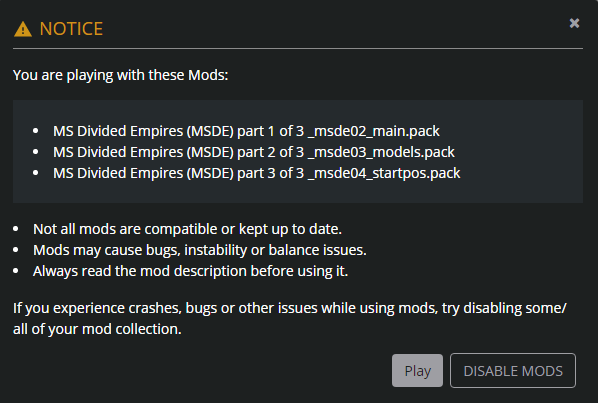Click the bullet beside 'Always read the mod description'
This screenshot has width=598, height=403.
point(16,271)
